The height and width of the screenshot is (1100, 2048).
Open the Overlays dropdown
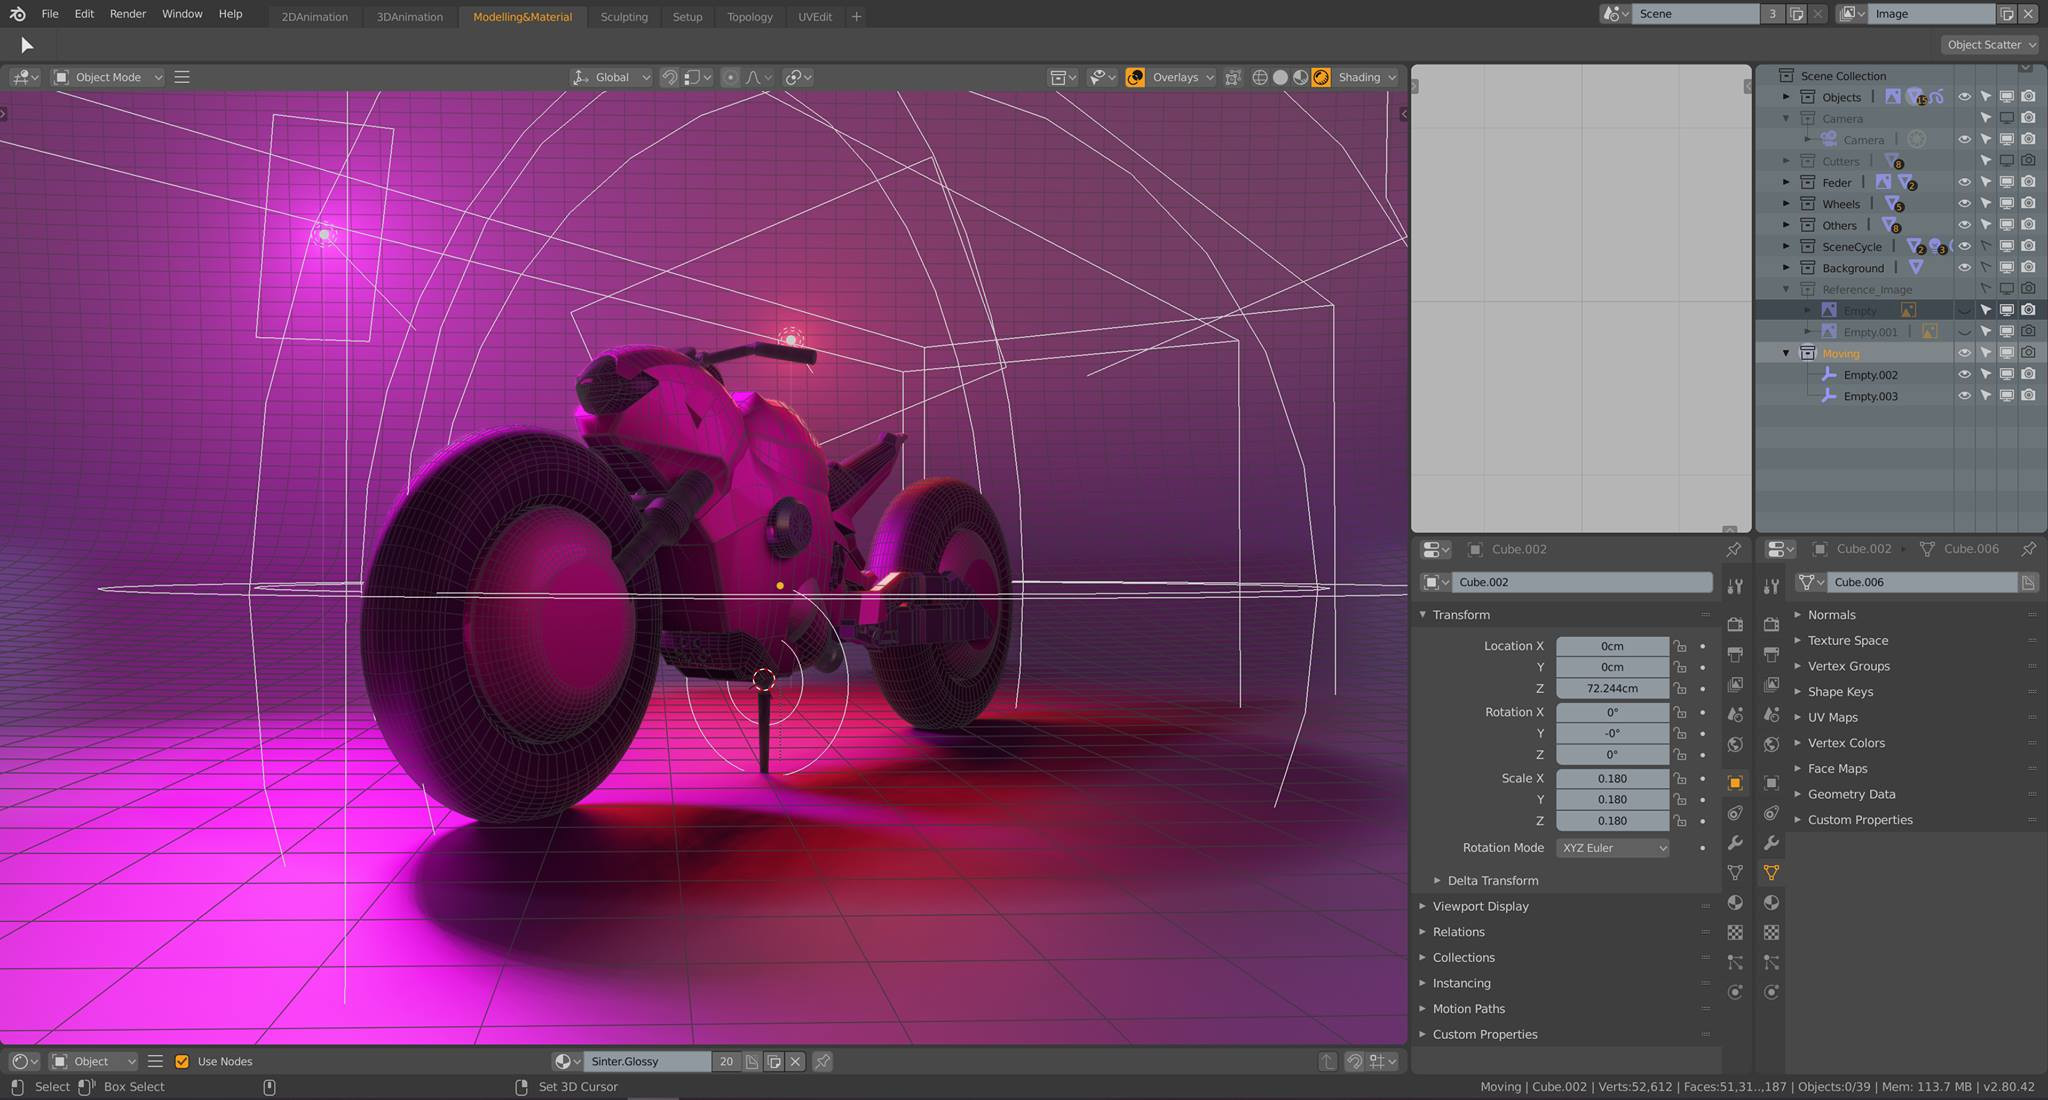(x=1181, y=77)
